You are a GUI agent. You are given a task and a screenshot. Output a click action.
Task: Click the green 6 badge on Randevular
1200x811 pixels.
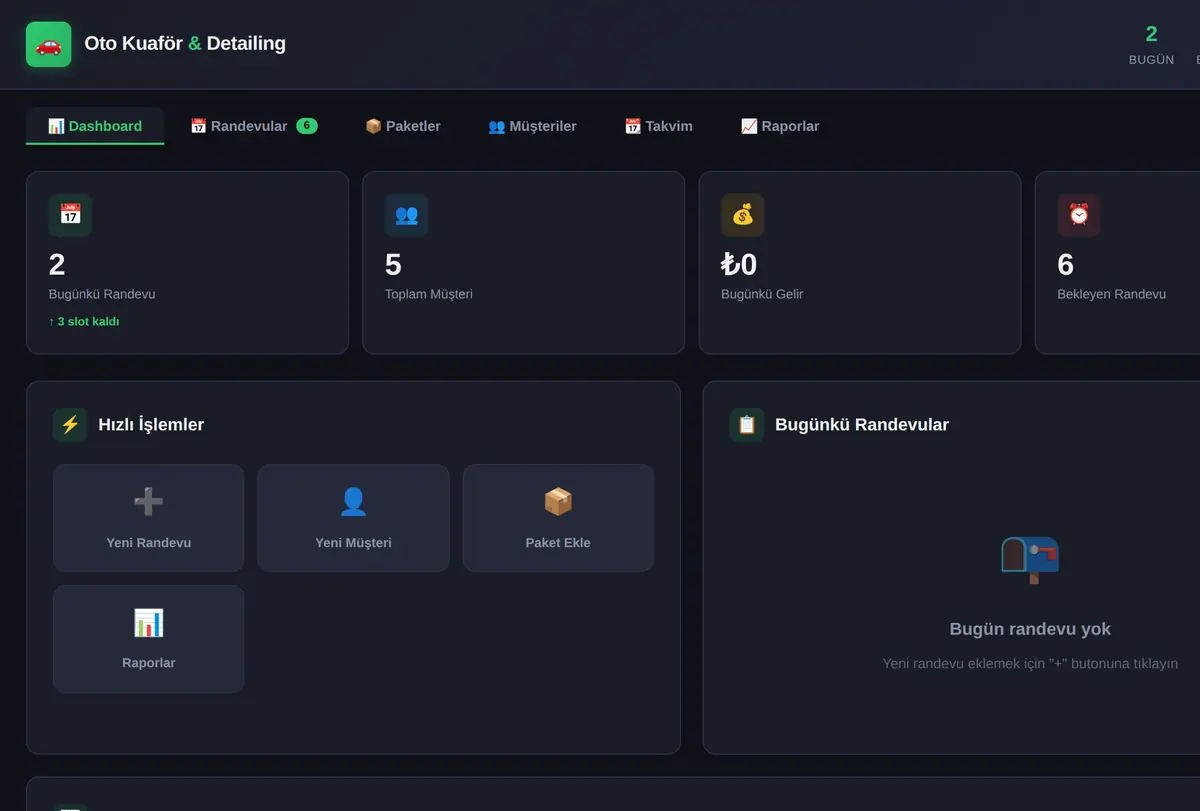pyautogui.click(x=307, y=126)
